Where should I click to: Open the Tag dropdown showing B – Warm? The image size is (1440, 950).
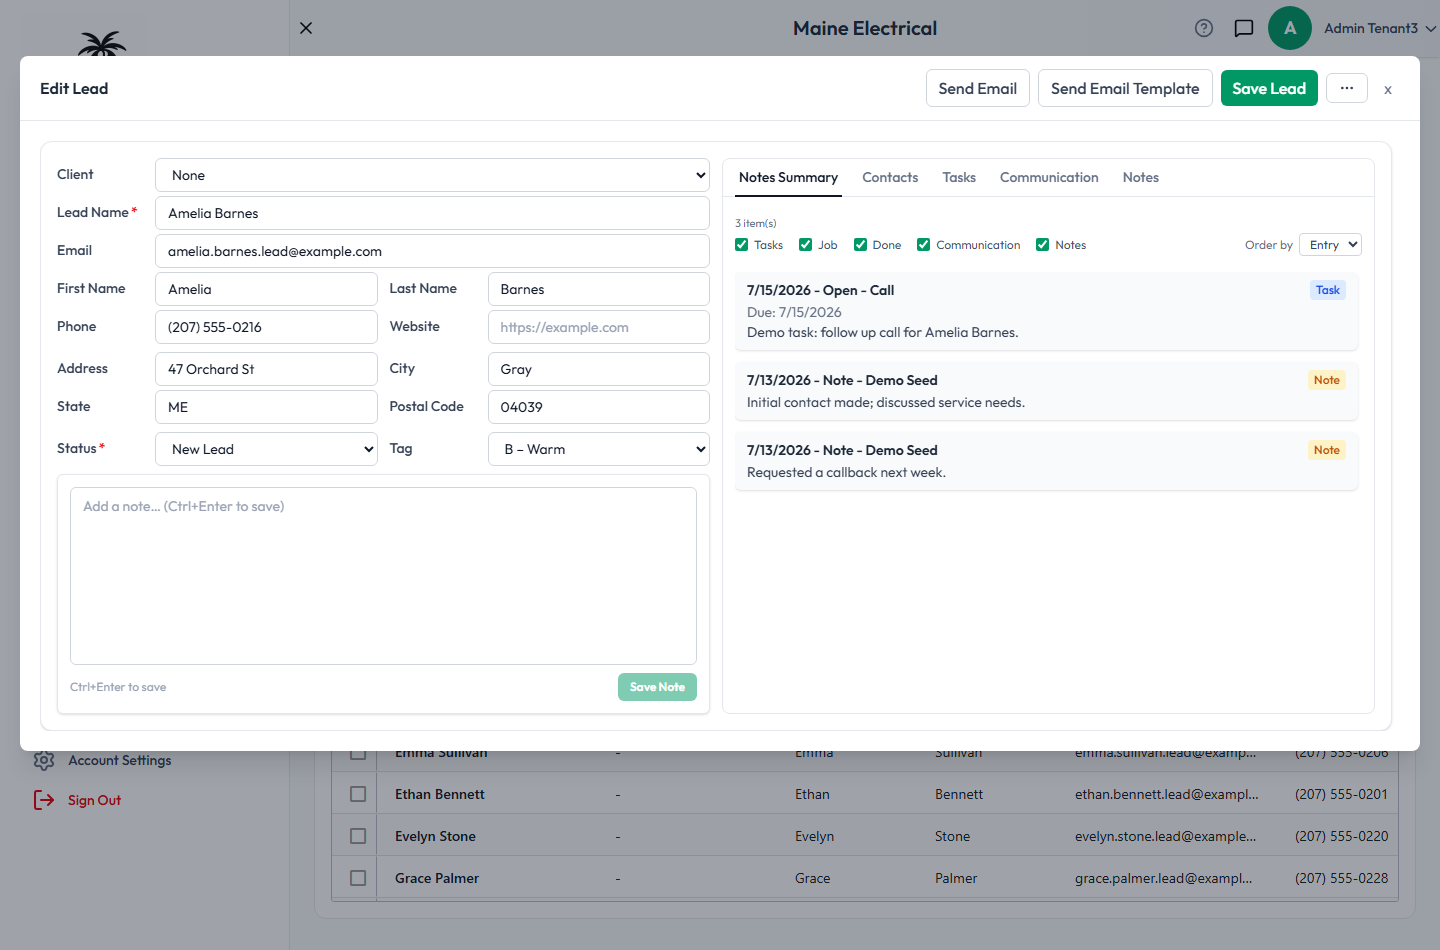click(599, 449)
